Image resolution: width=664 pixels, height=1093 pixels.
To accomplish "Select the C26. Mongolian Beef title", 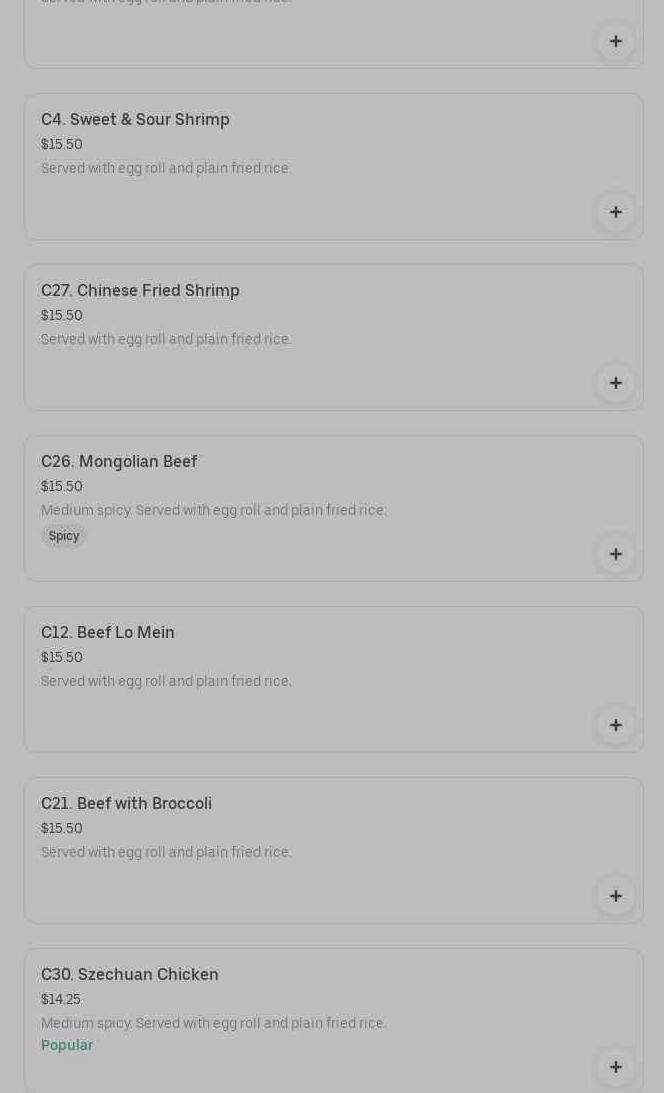I will (119, 462).
